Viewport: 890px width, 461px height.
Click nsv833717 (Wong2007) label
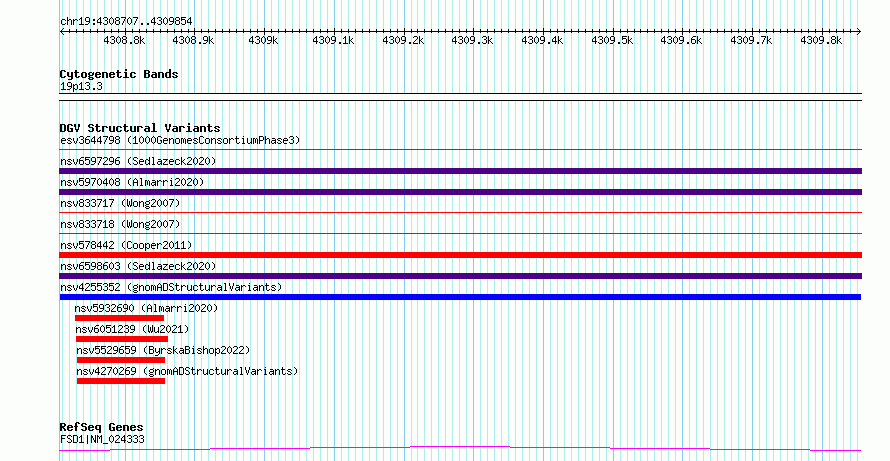120,203
